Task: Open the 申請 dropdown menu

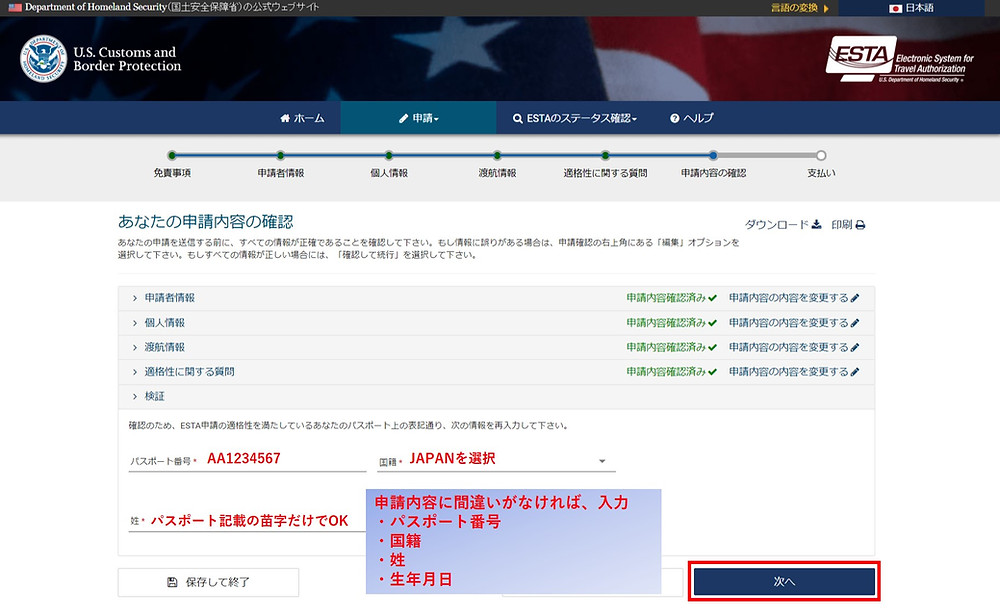Action: pos(418,118)
